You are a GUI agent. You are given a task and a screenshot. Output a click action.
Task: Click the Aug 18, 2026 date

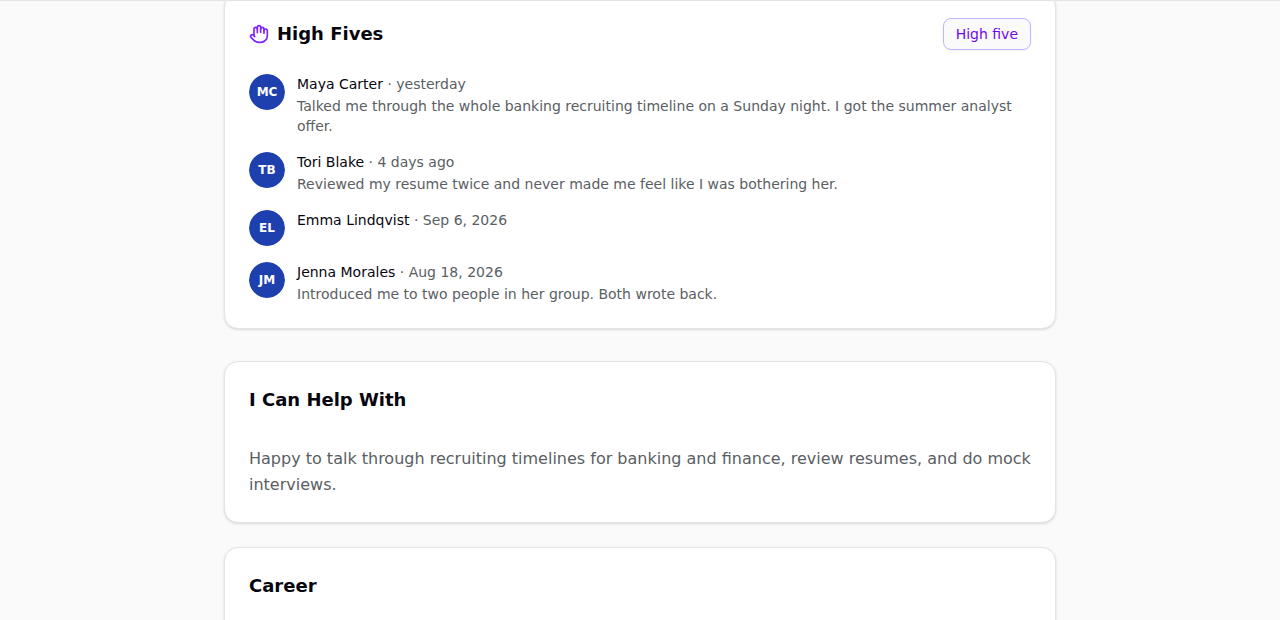pyautogui.click(x=456, y=272)
